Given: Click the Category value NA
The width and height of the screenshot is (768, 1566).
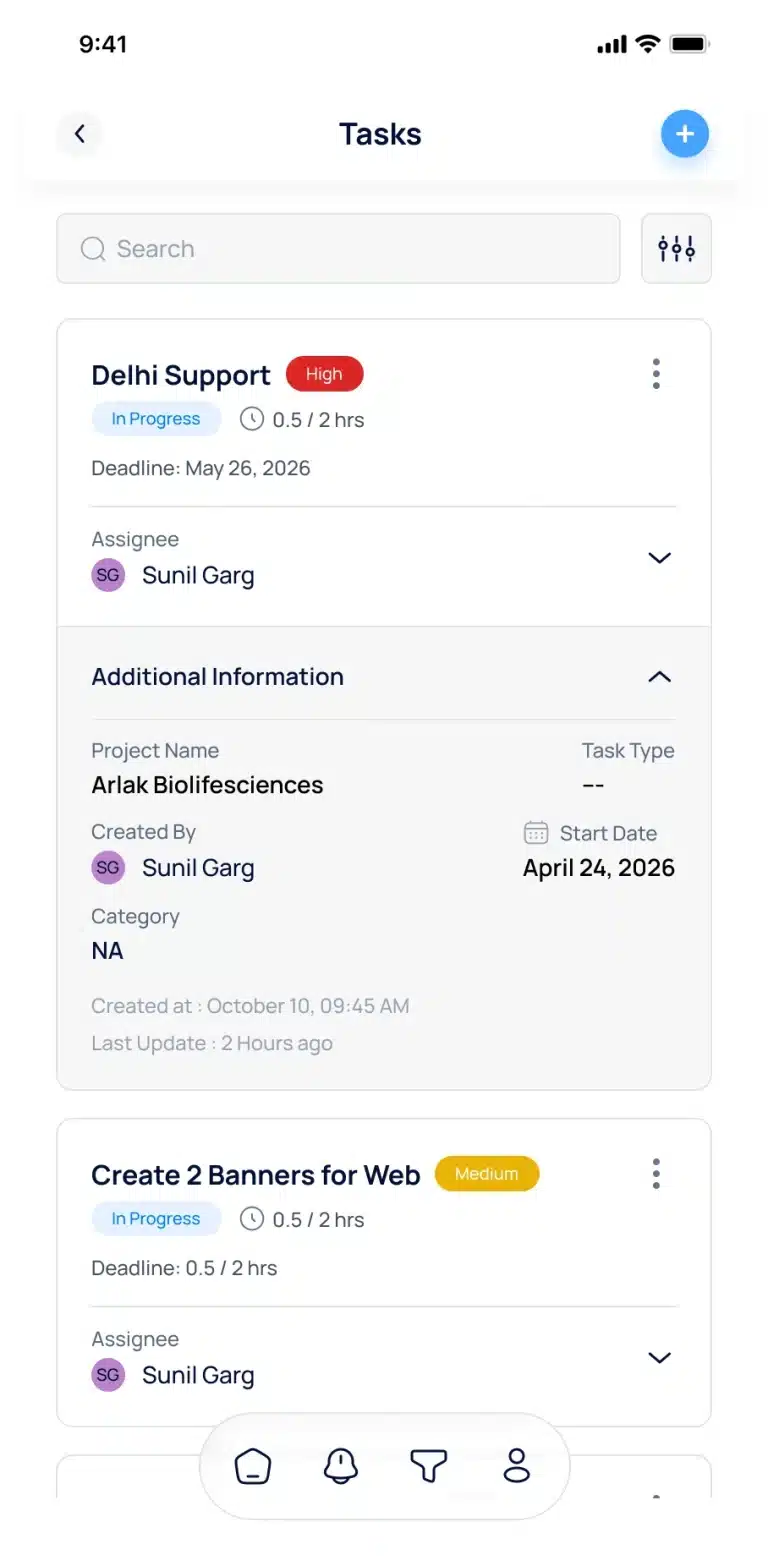Looking at the screenshot, I should 107,951.
